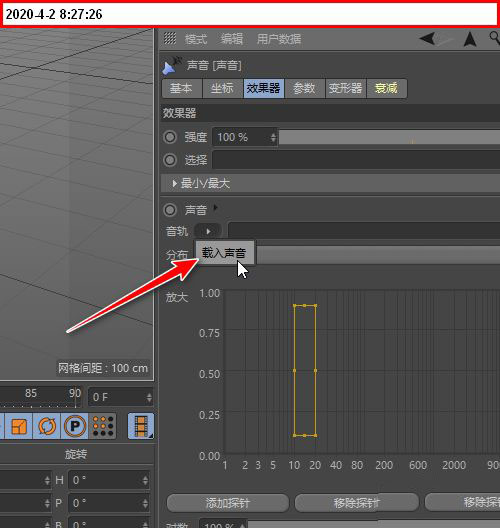Click the sound effector object icon
500x528 pixels.
[x=171, y=65]
